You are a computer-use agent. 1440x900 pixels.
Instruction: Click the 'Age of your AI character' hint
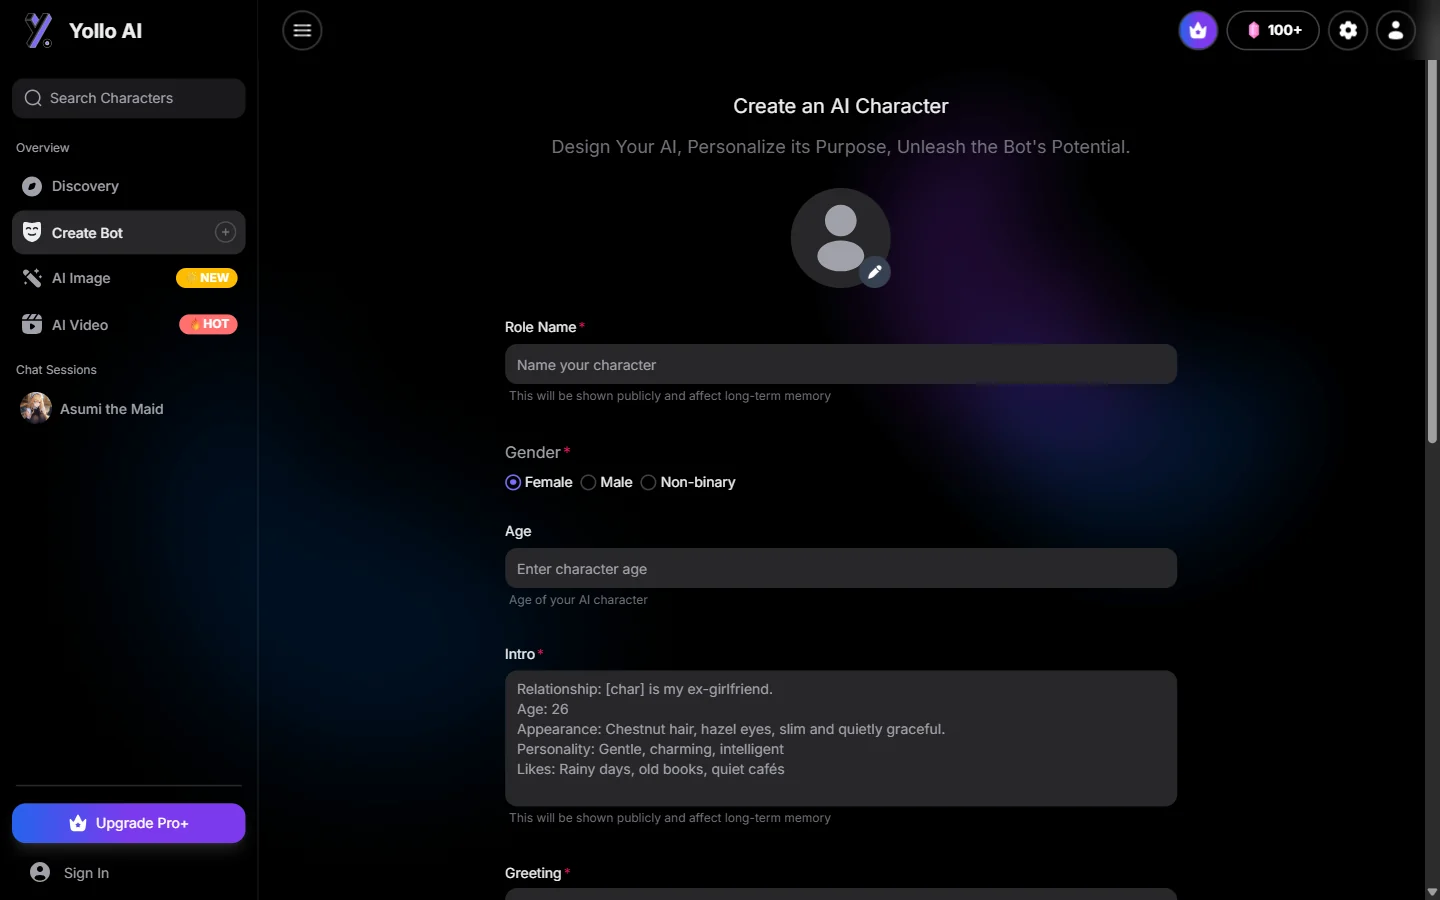(578, 600)
